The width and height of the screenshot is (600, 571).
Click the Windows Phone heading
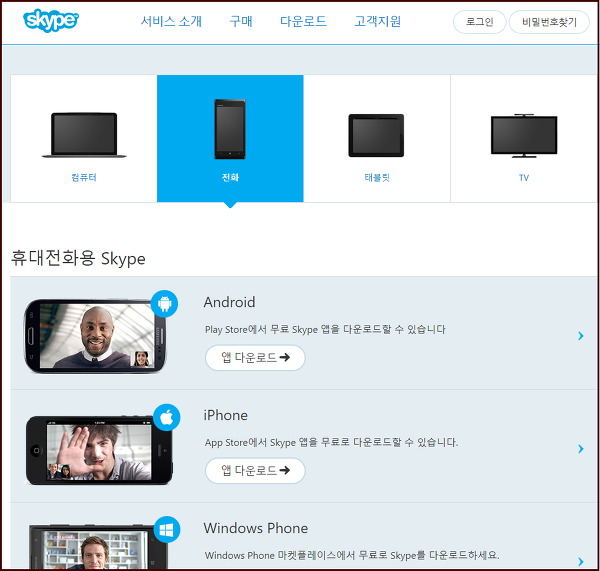[256, 528]
